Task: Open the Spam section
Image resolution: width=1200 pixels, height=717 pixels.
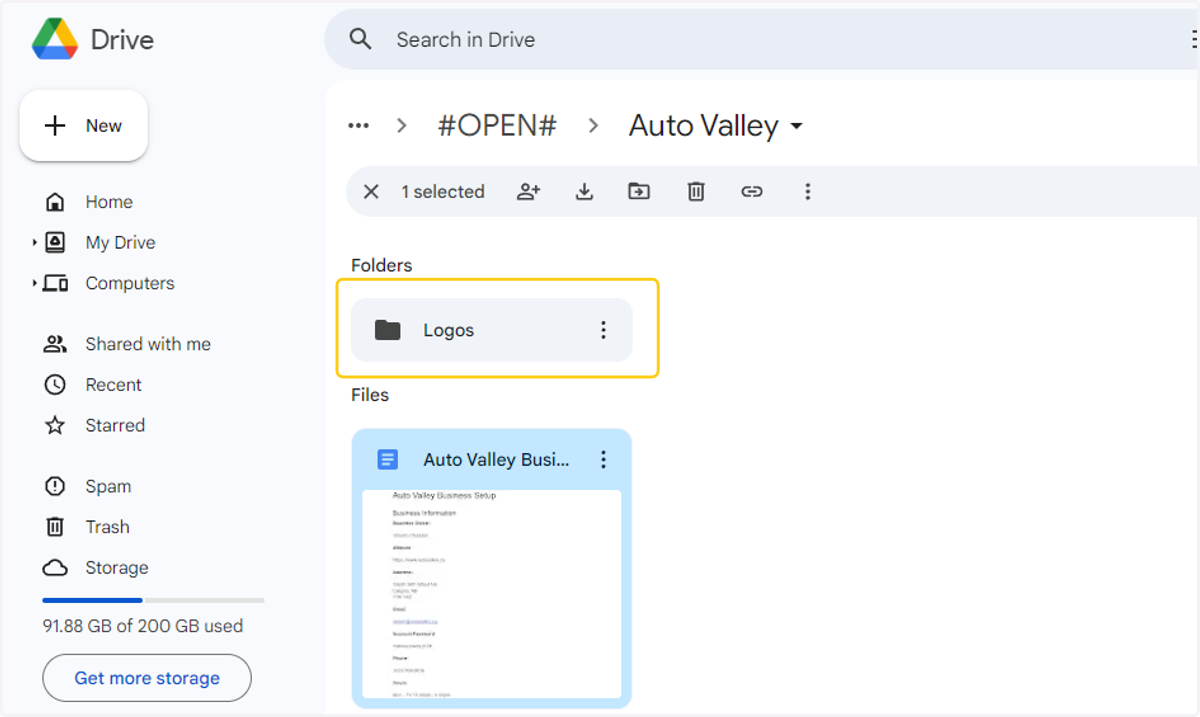Action: point(107,486)
